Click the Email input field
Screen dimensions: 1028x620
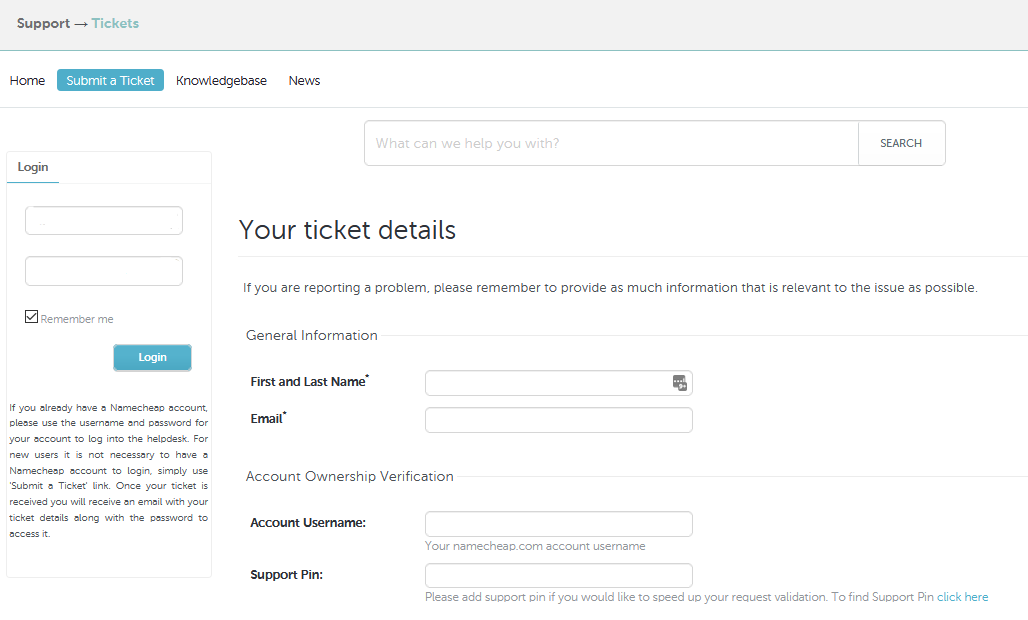click(x=559, y=420)
